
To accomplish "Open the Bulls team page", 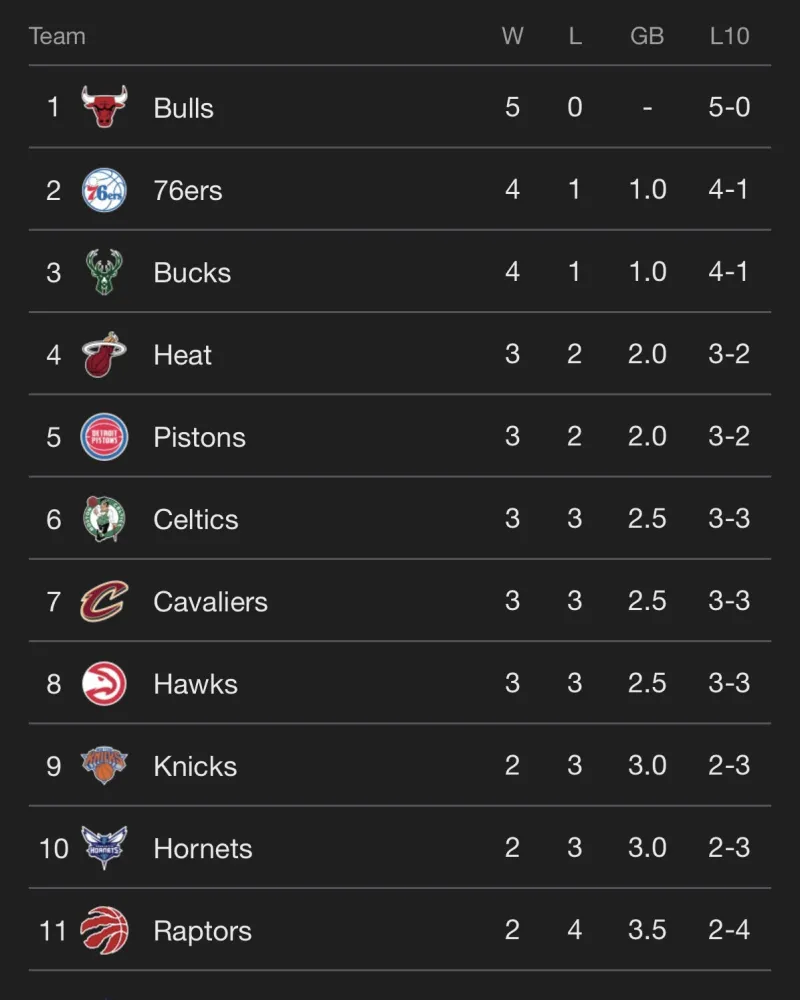I will click(182, 108).
